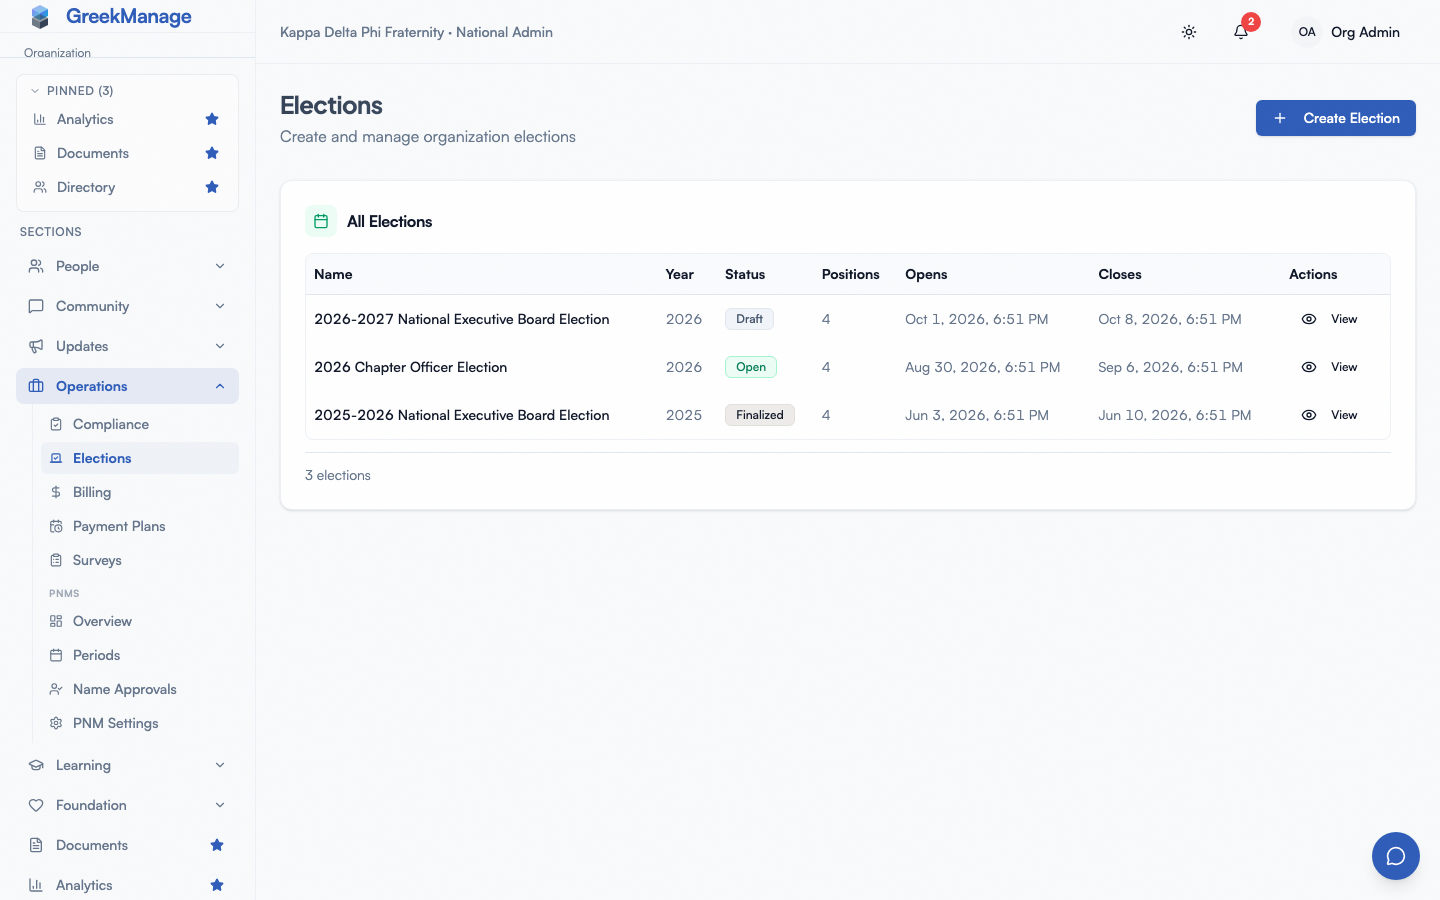Click the All Elections calendar icon

321,221
